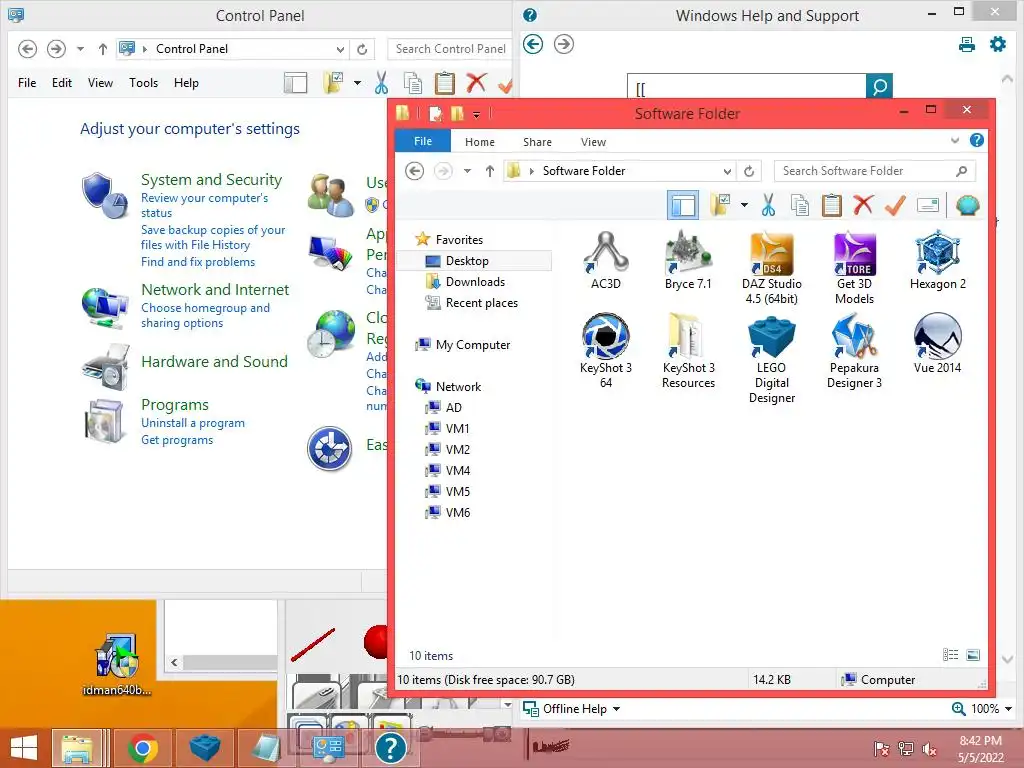The image size is (1024, 768).
Task: Switch to details view in Software Folder
Action: (x=950, y=654)
